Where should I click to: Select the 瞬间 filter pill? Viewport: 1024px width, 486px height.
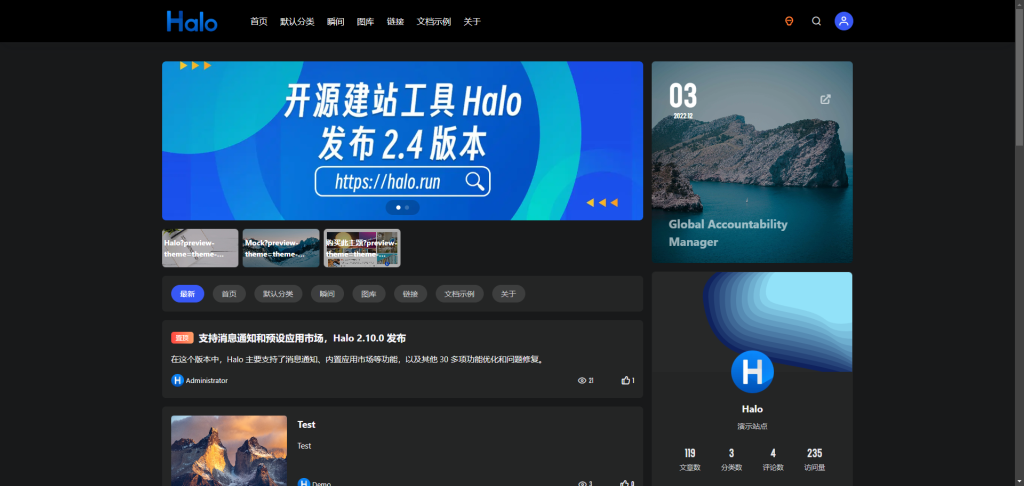[327, 294]
